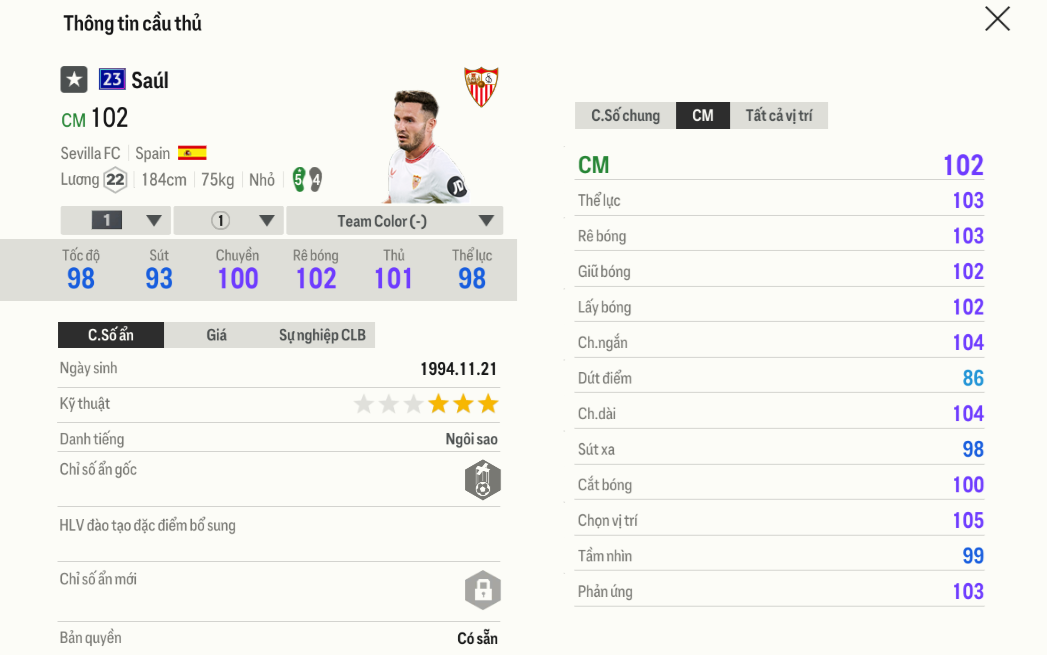Click the favorite star icon beside Saúl
Image resolution: width=1047 pixels, height=655 pixels.
[74, 80]
